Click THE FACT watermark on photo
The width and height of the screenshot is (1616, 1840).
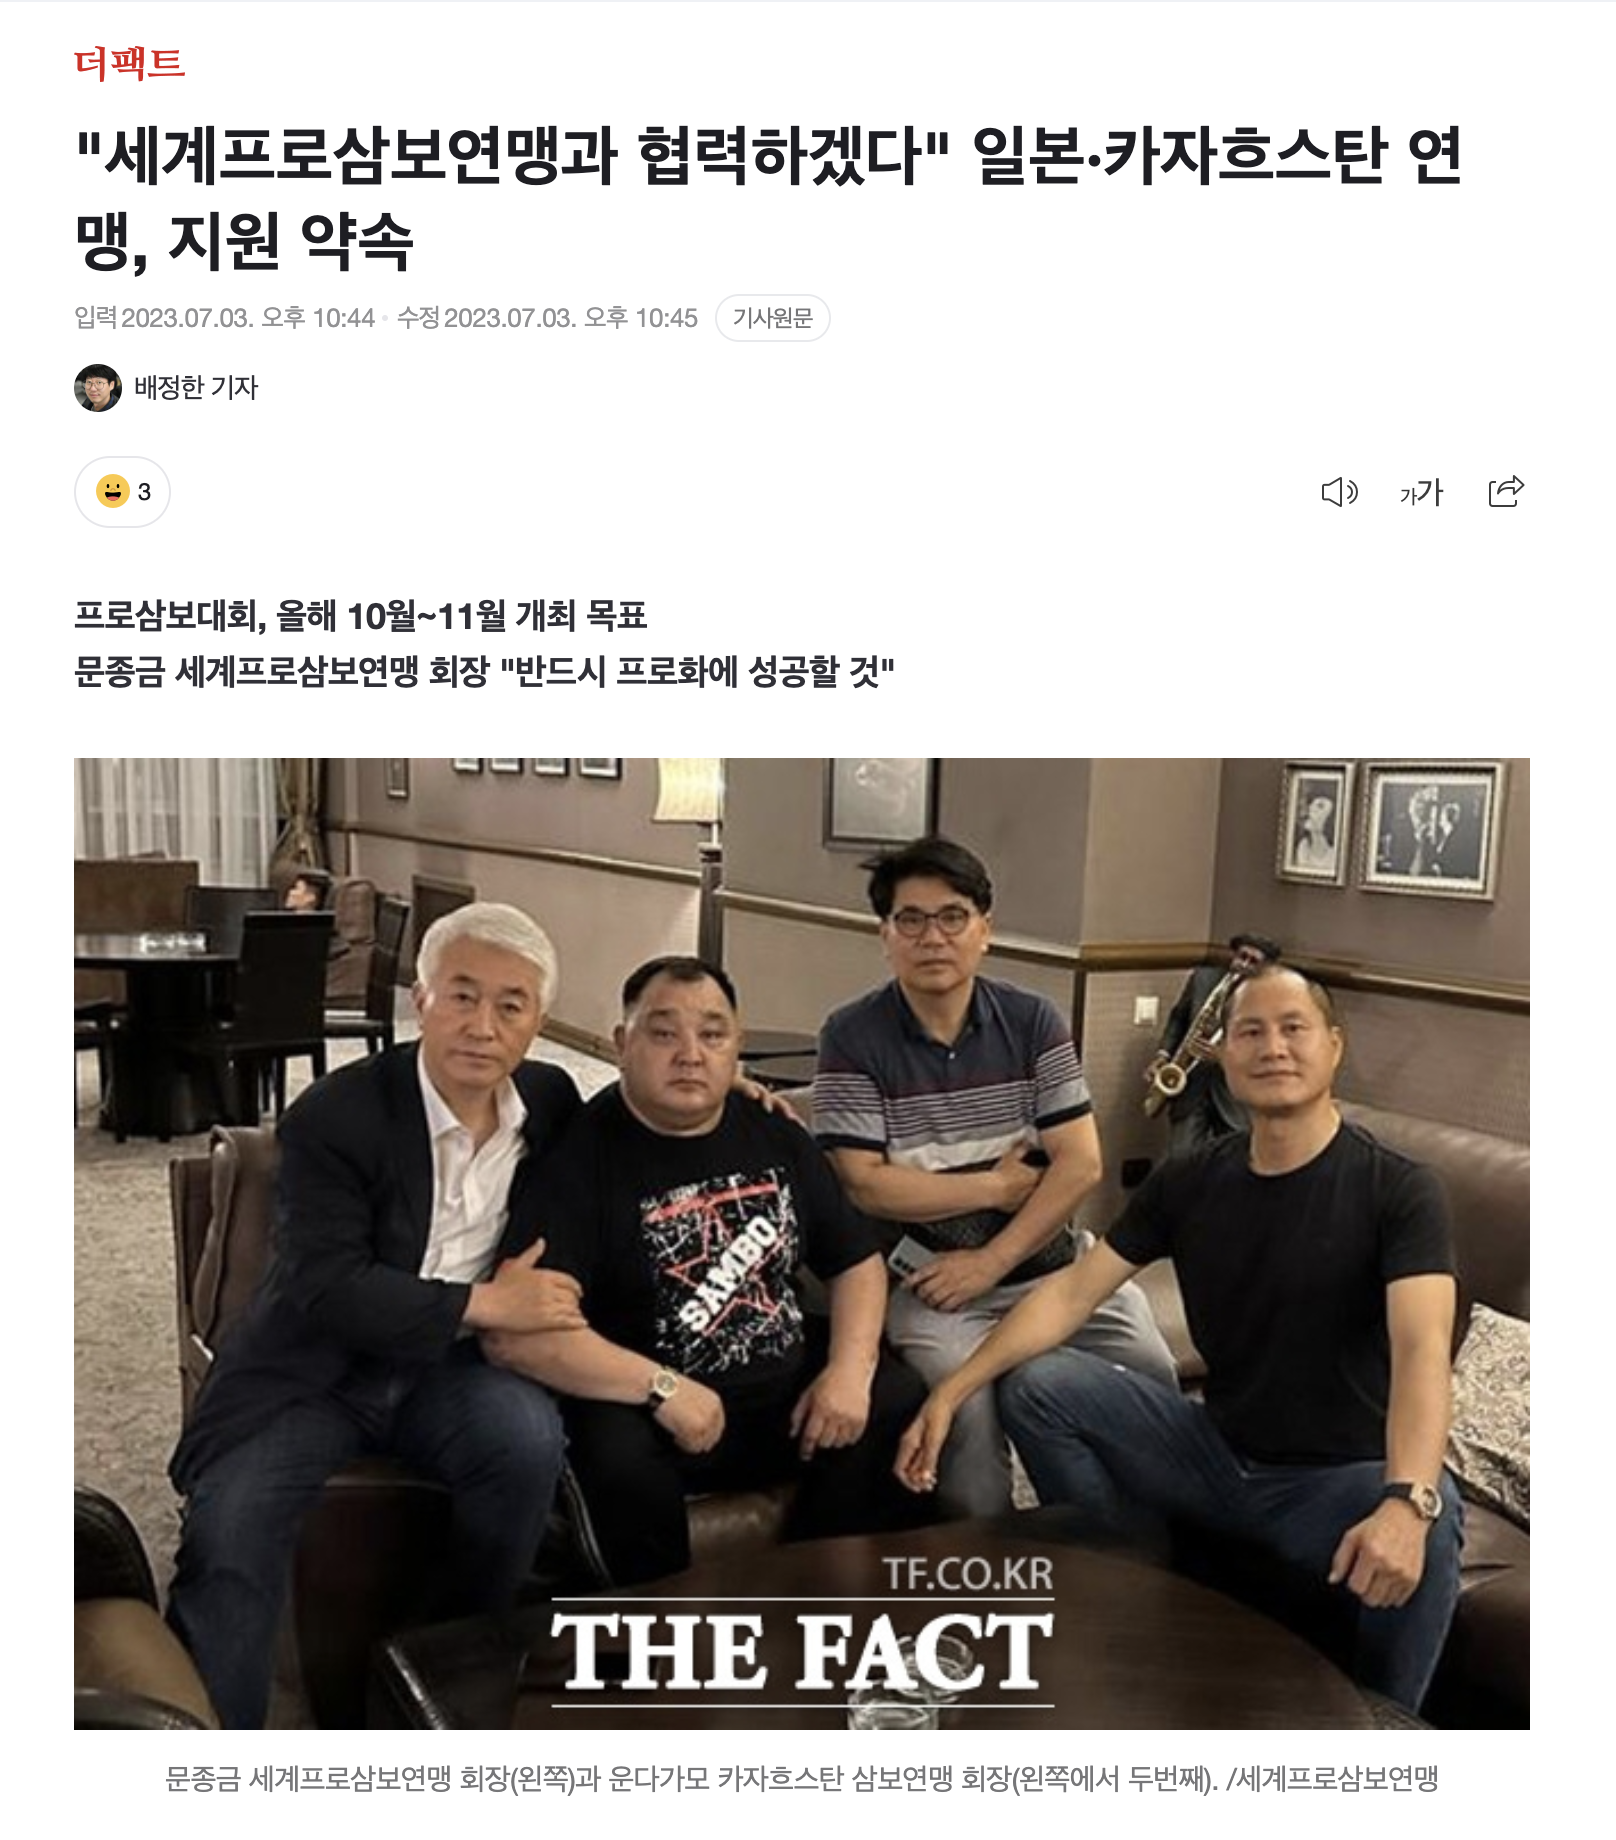coord(802,1652)
